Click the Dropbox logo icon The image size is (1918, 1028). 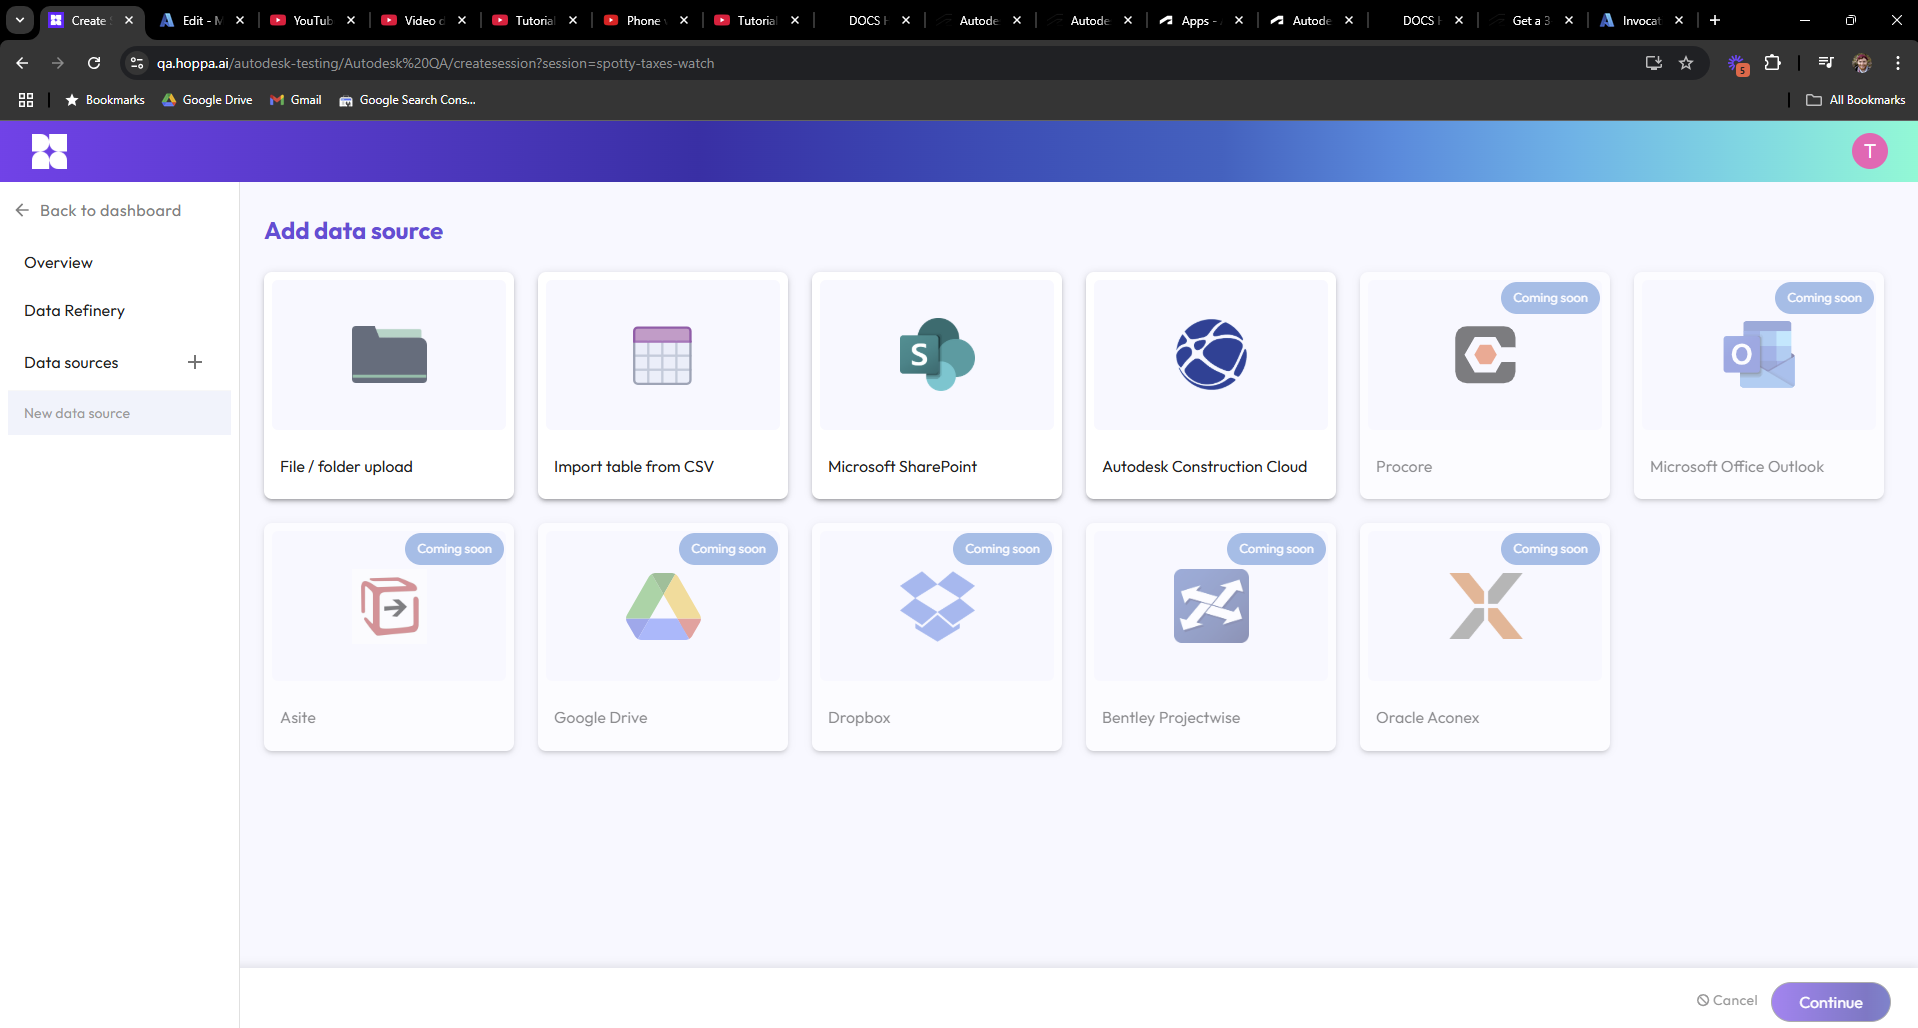coord(937,606)
